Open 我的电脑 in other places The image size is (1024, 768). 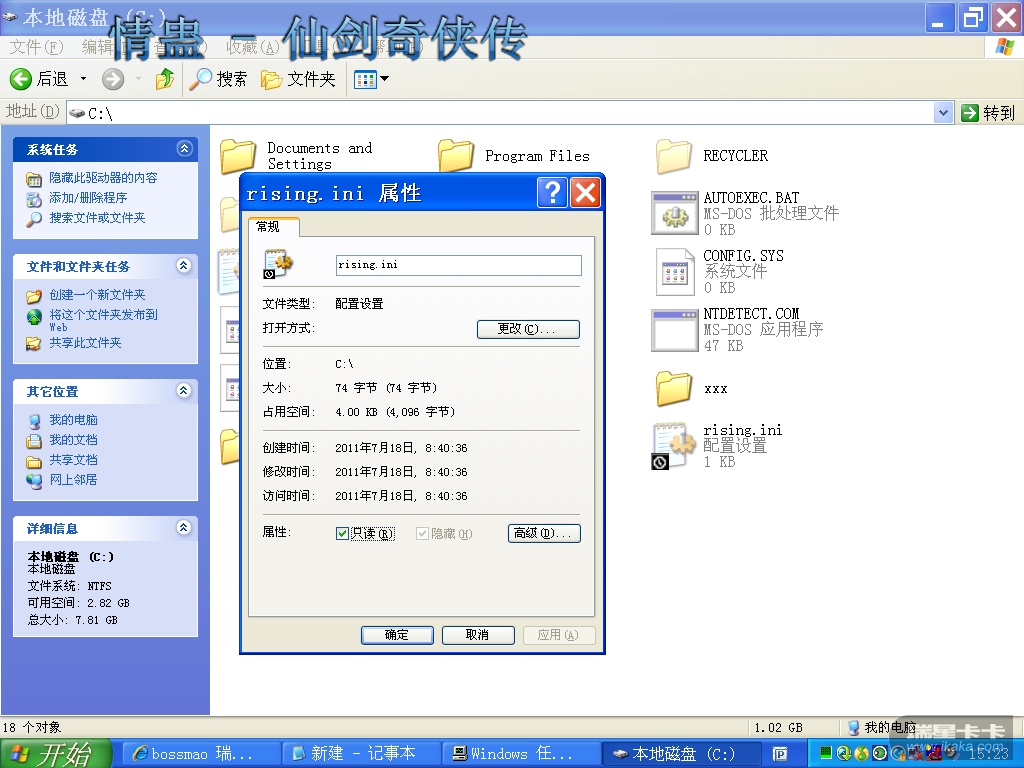coord(73,420)
